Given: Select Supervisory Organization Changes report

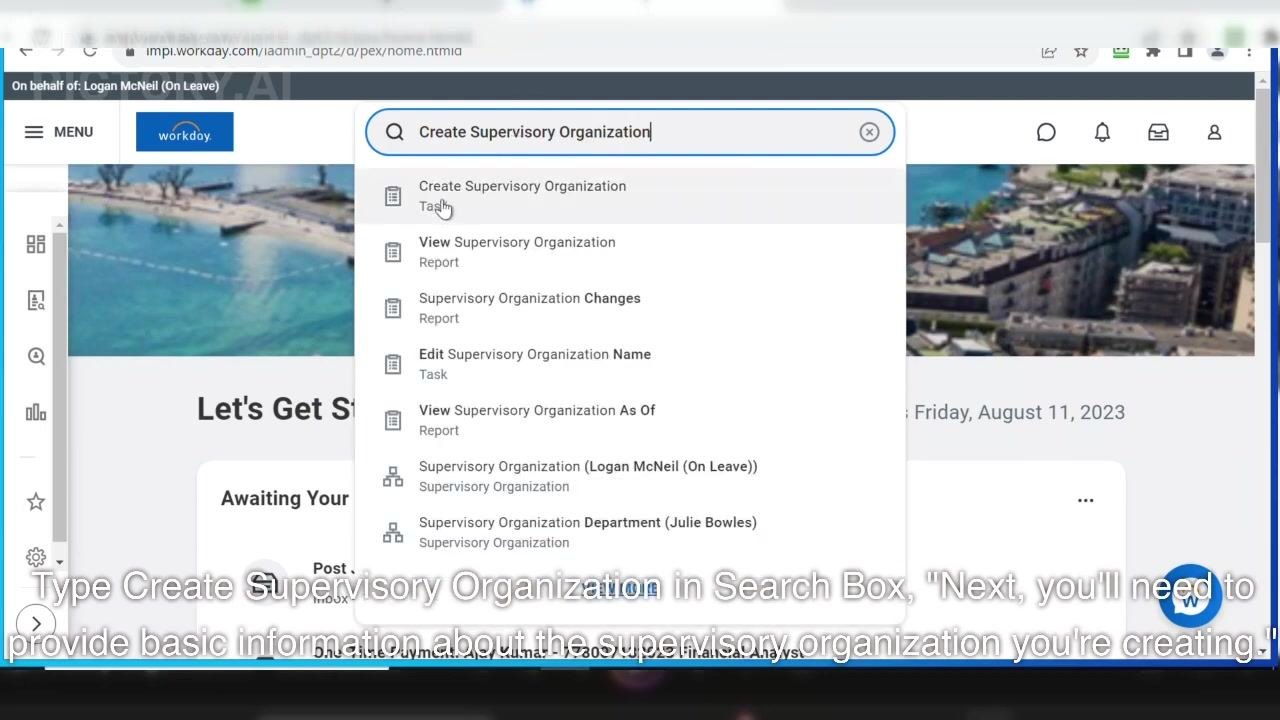Looking at the screenshot, I should pyautogui.click(x=630, y=308).
